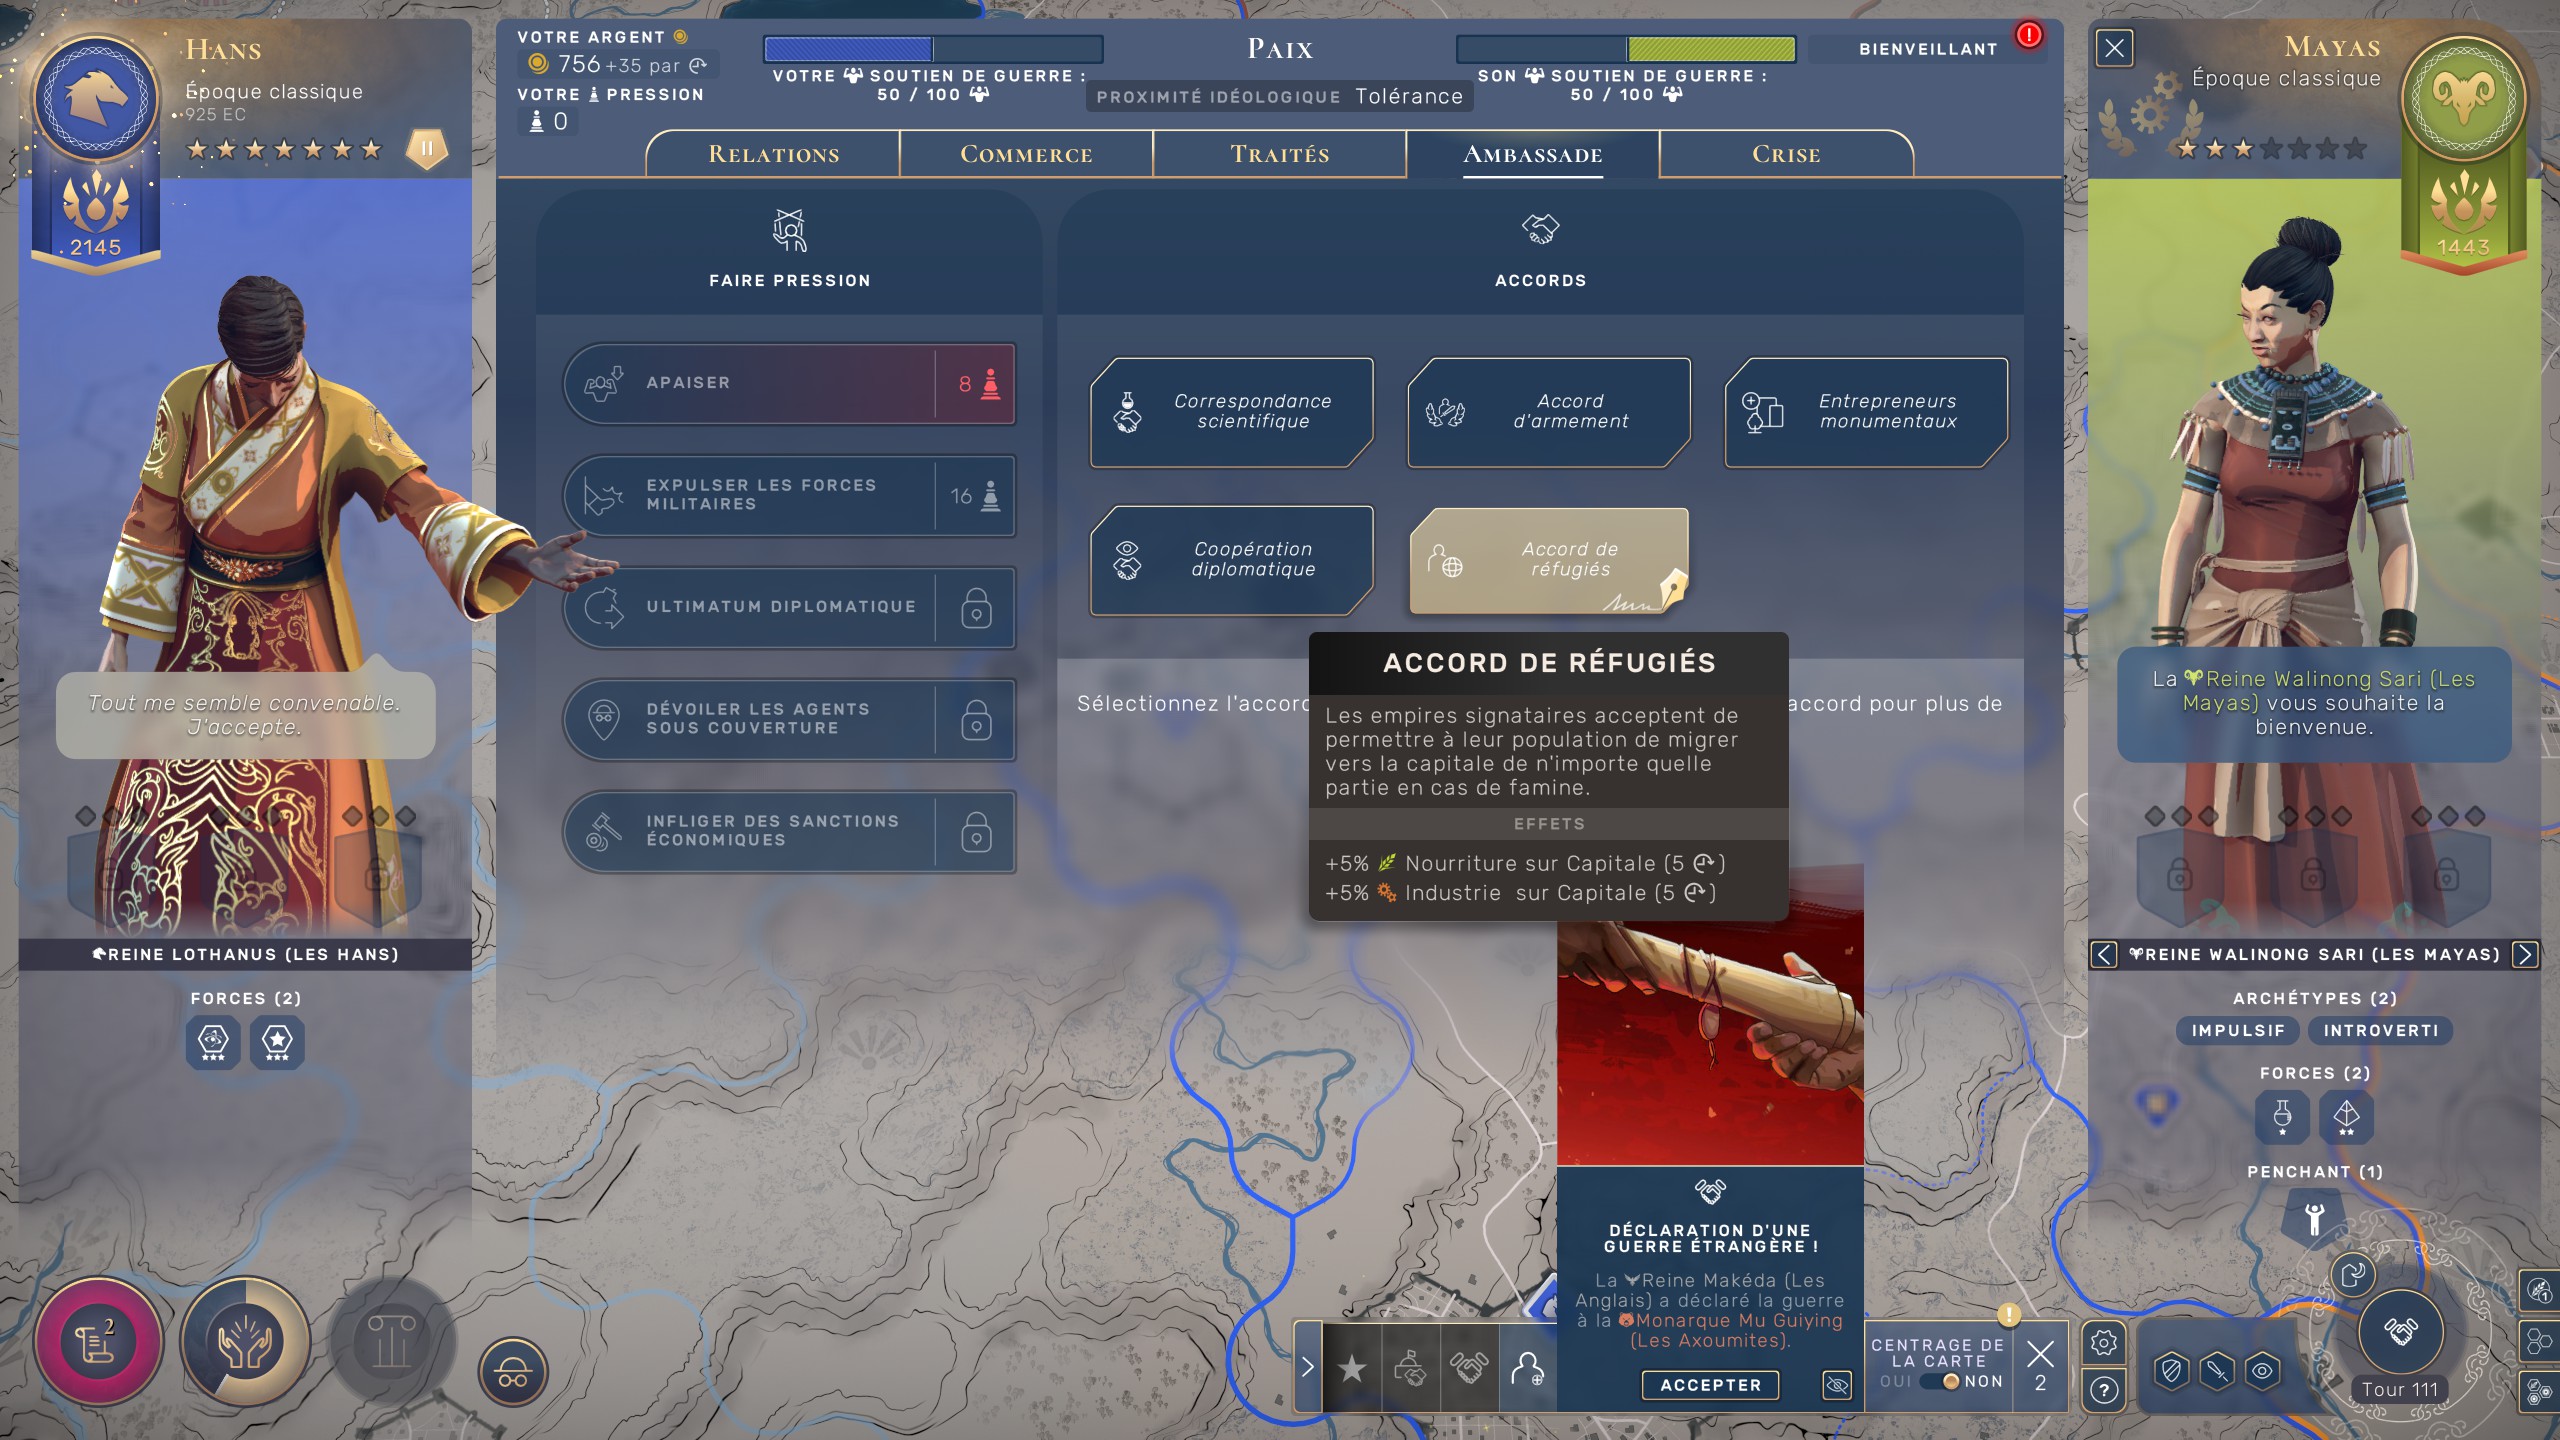This screenshot has width=2560, height=1440.
Task: Switch to the Traités tab
Action: click(1279, 154)
